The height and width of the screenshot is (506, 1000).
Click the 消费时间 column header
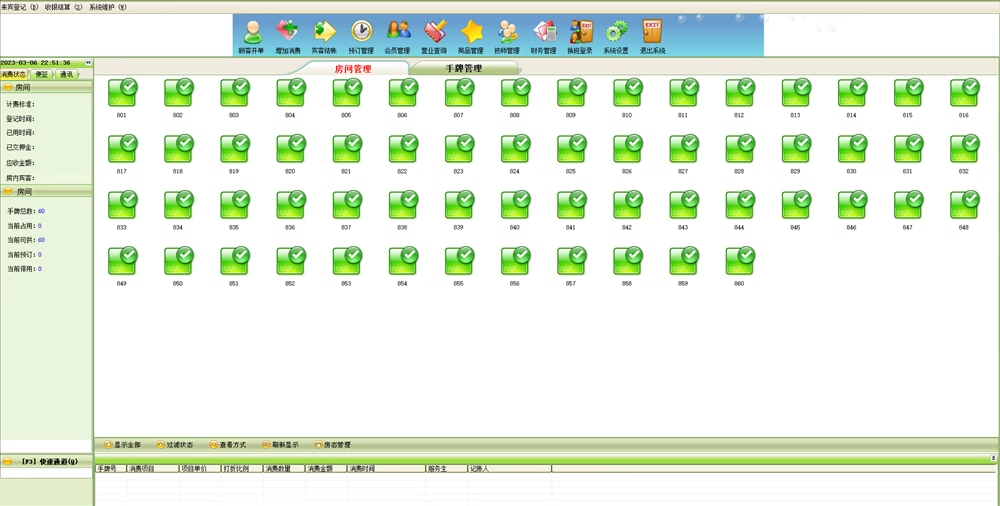point(386,468)
